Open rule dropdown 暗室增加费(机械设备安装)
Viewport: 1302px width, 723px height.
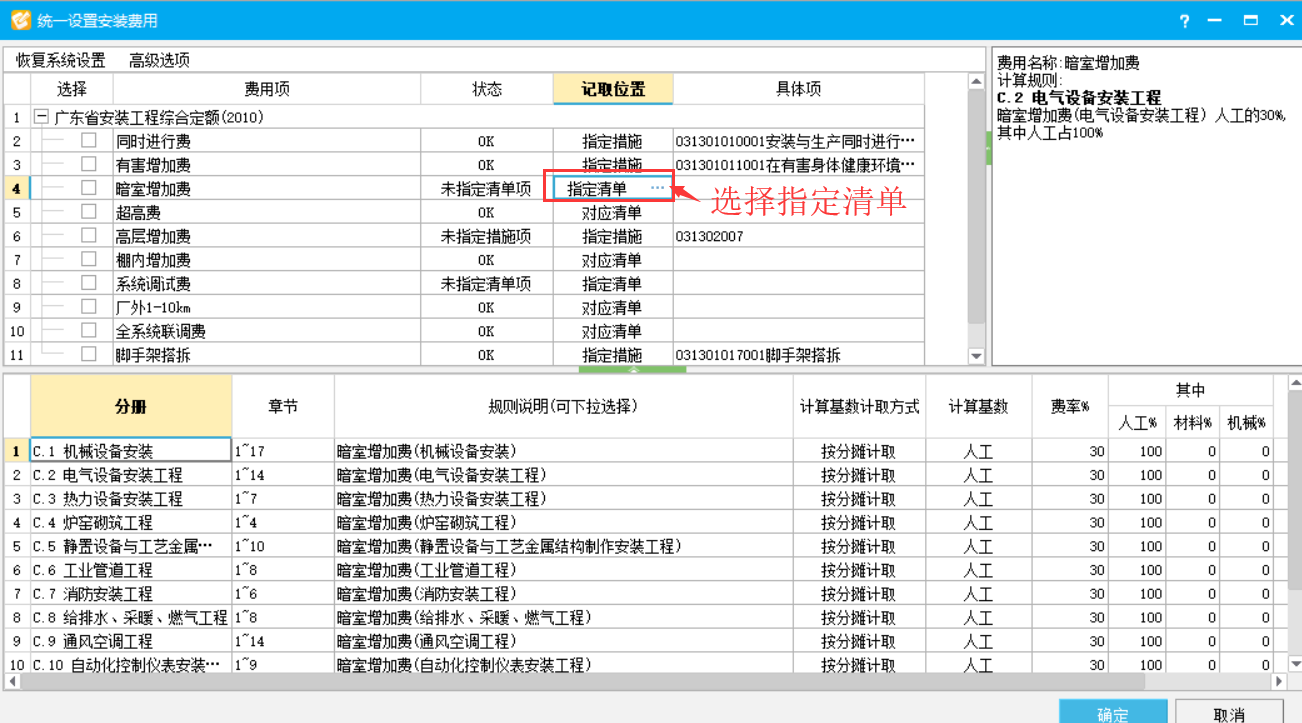click(563, 451)
